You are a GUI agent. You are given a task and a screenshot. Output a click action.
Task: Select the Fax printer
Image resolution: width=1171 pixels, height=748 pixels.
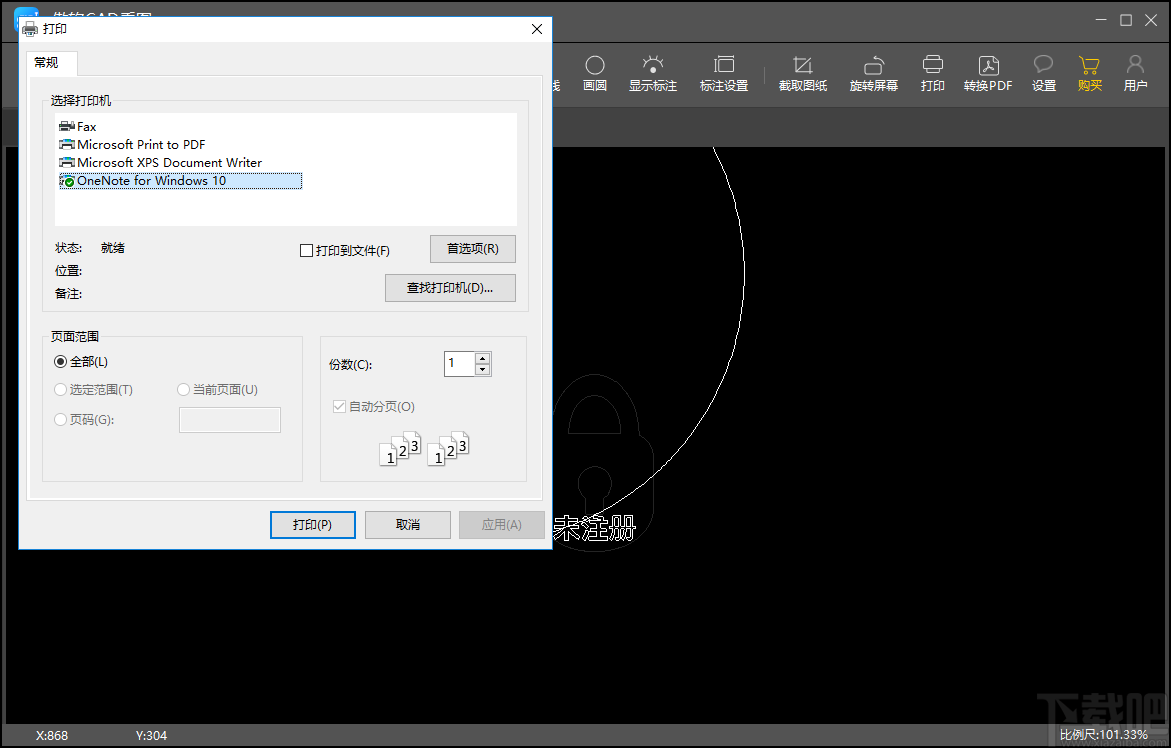coord(78,127)
